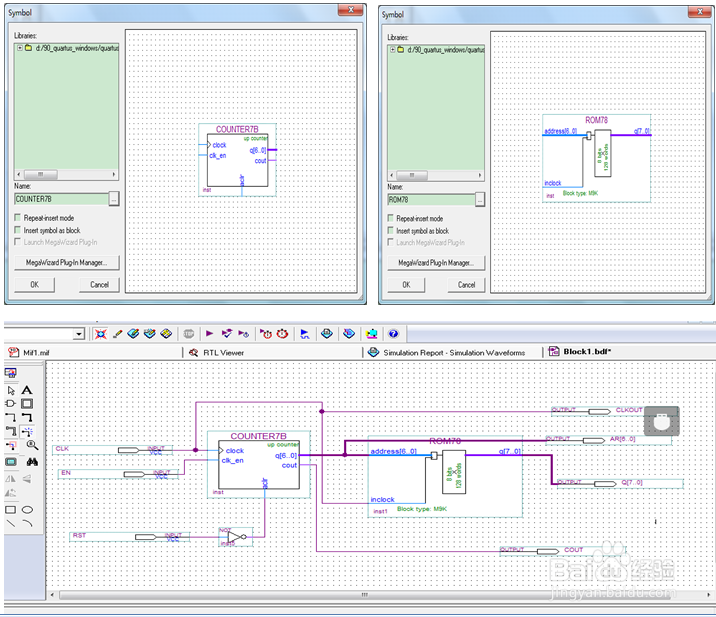
Task: Select the RST input pin
Action: pyautogui.click(x=130, y=537)
